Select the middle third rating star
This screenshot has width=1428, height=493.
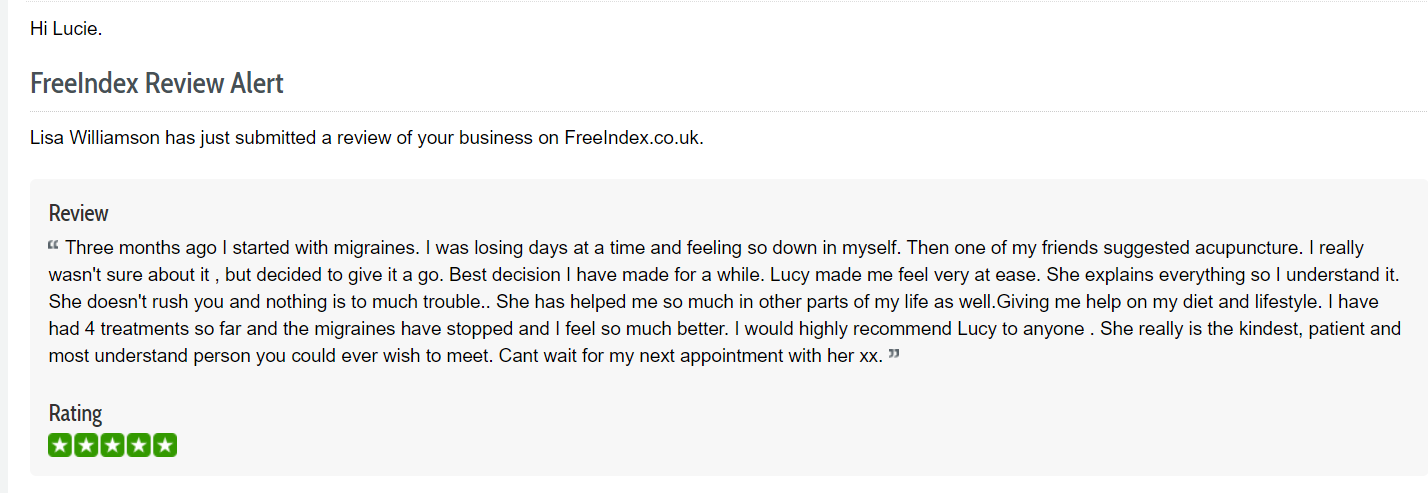tap(113, 445)
